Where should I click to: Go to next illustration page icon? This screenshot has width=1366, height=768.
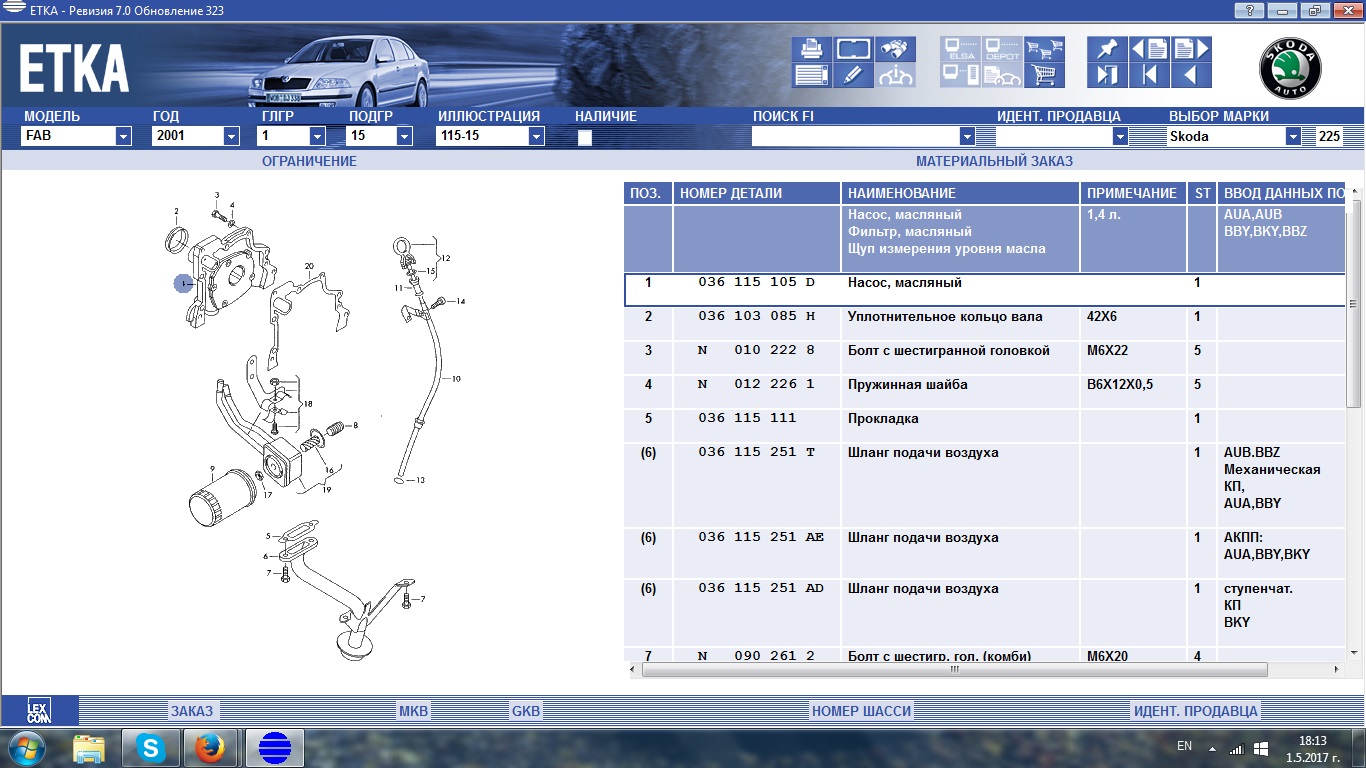click(x=1190, y=49)
